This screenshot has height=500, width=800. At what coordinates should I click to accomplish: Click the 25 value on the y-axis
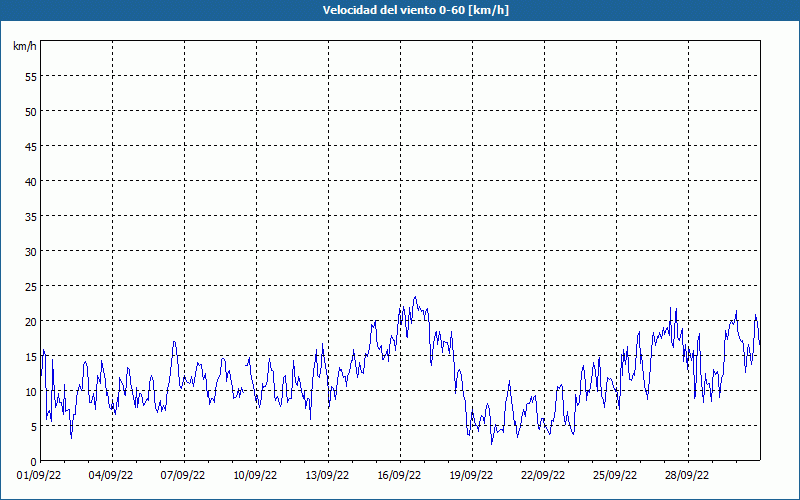31,287
